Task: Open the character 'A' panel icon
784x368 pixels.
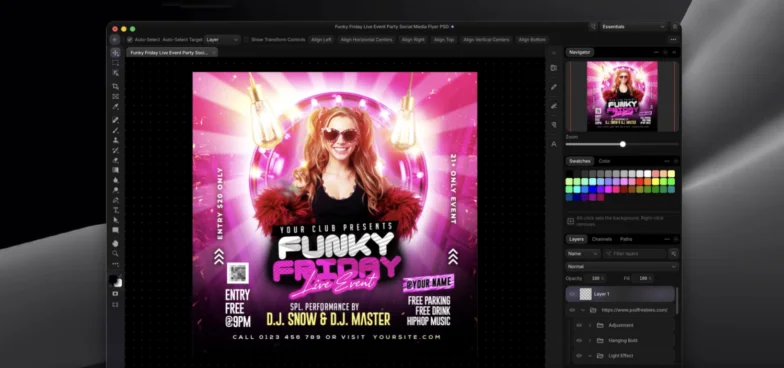Action: [x=554, y=144]
